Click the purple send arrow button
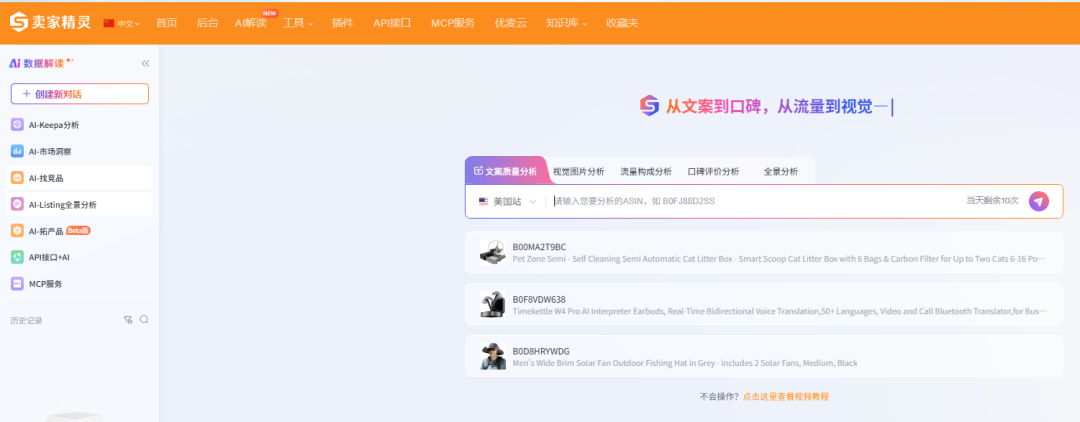 click(1039, 201)
